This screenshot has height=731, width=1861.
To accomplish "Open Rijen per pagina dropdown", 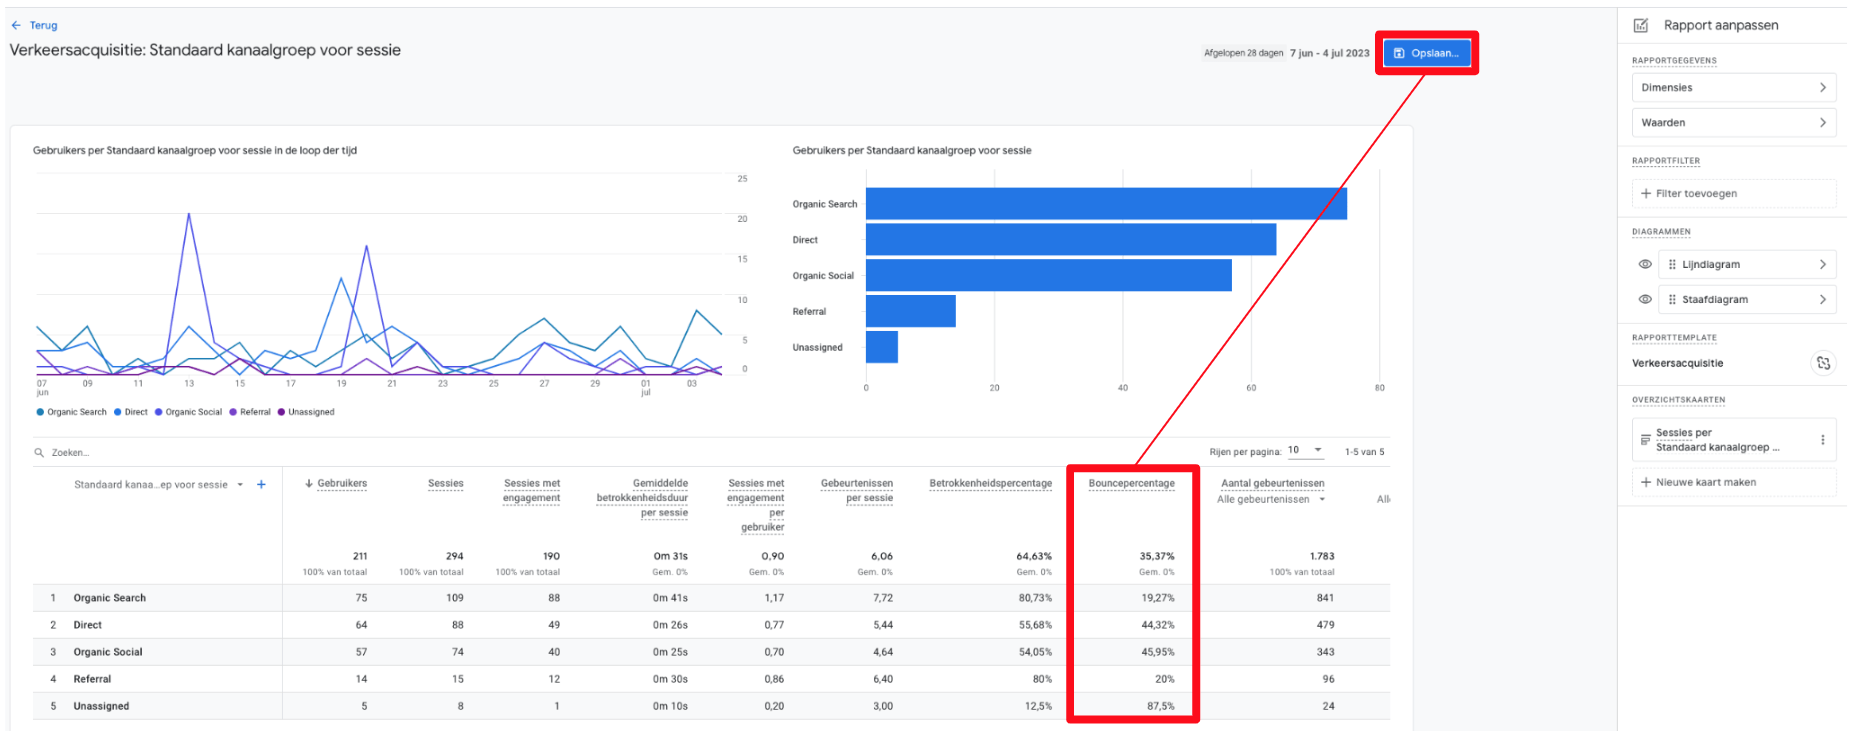I will (1305, 451).
